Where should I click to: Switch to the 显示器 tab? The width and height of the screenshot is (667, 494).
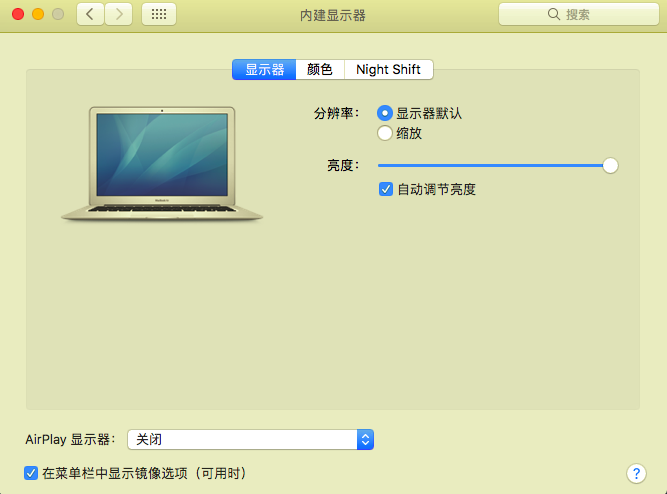click(x=264, y=69)
